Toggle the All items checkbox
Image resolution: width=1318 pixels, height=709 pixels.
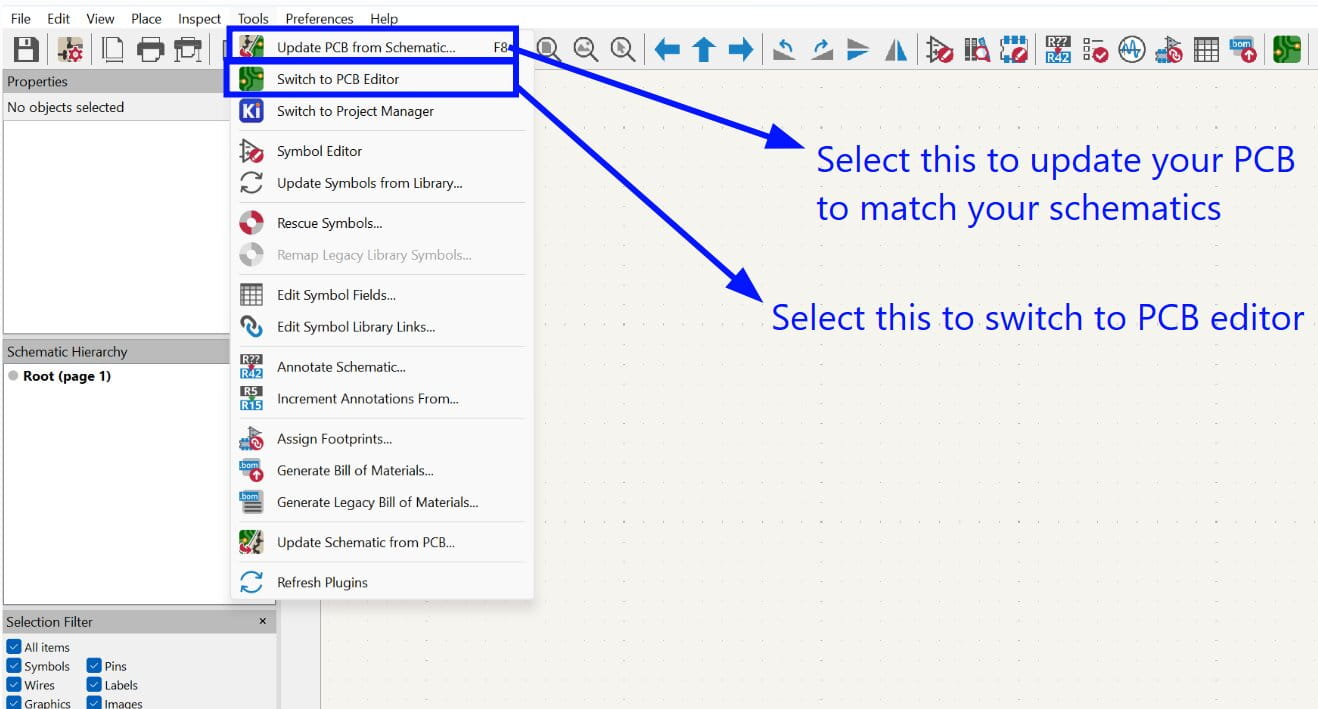[14, 647]
